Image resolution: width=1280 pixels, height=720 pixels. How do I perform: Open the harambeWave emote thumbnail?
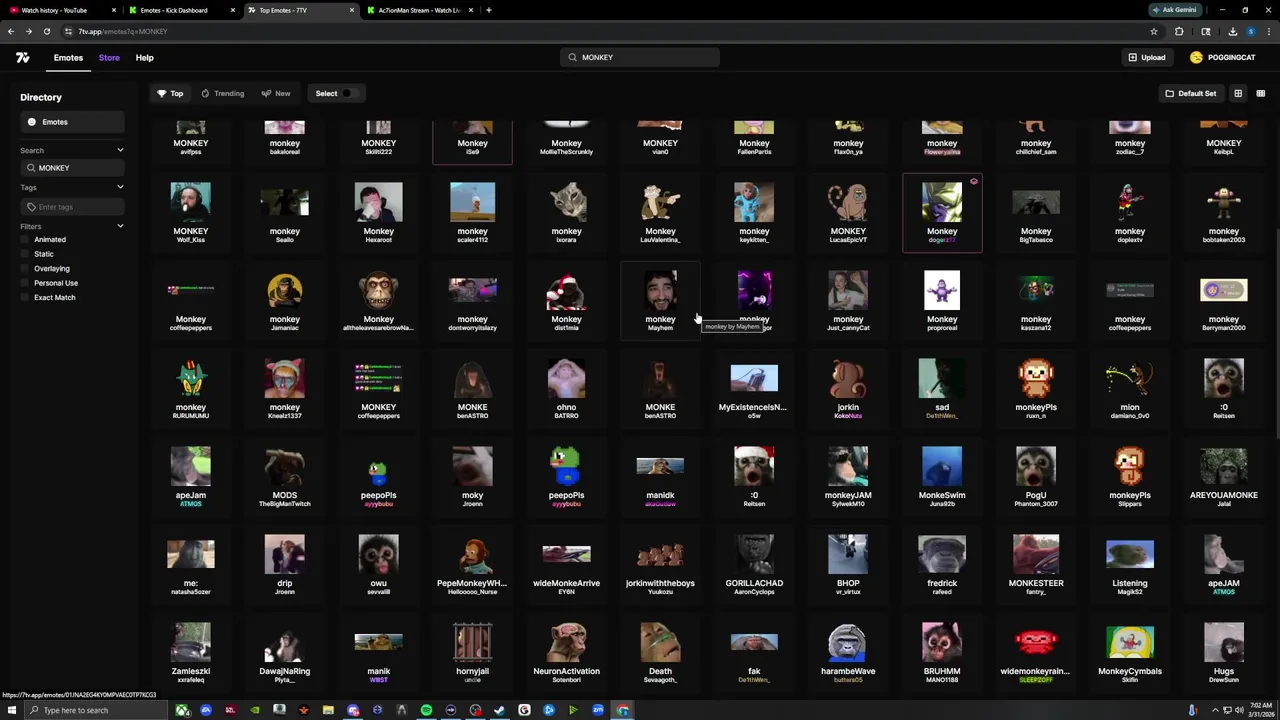click(x=848, y=644)
